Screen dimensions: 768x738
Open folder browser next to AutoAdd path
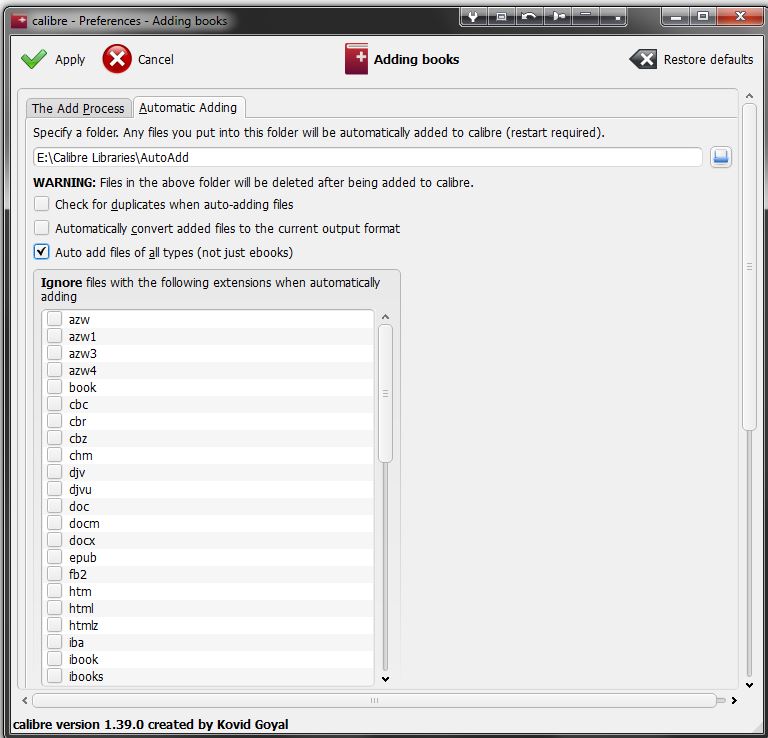(x=720, y=157)
